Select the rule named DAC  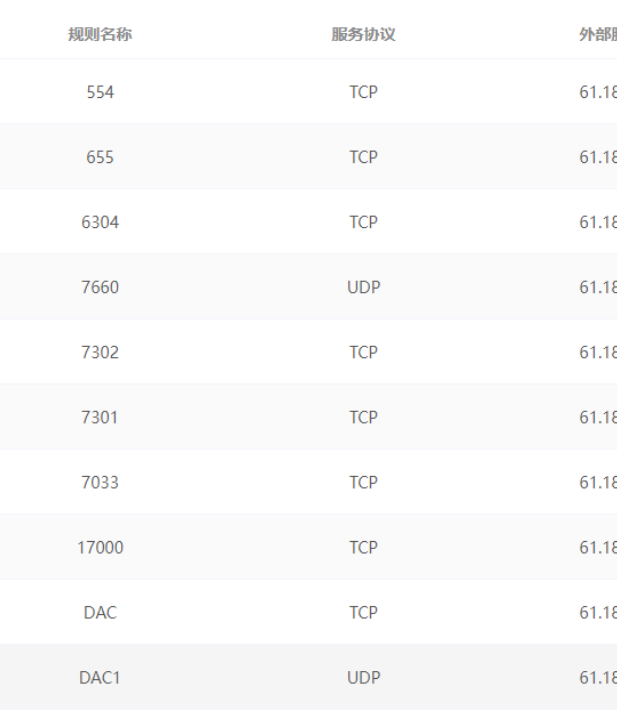[100, 612]
